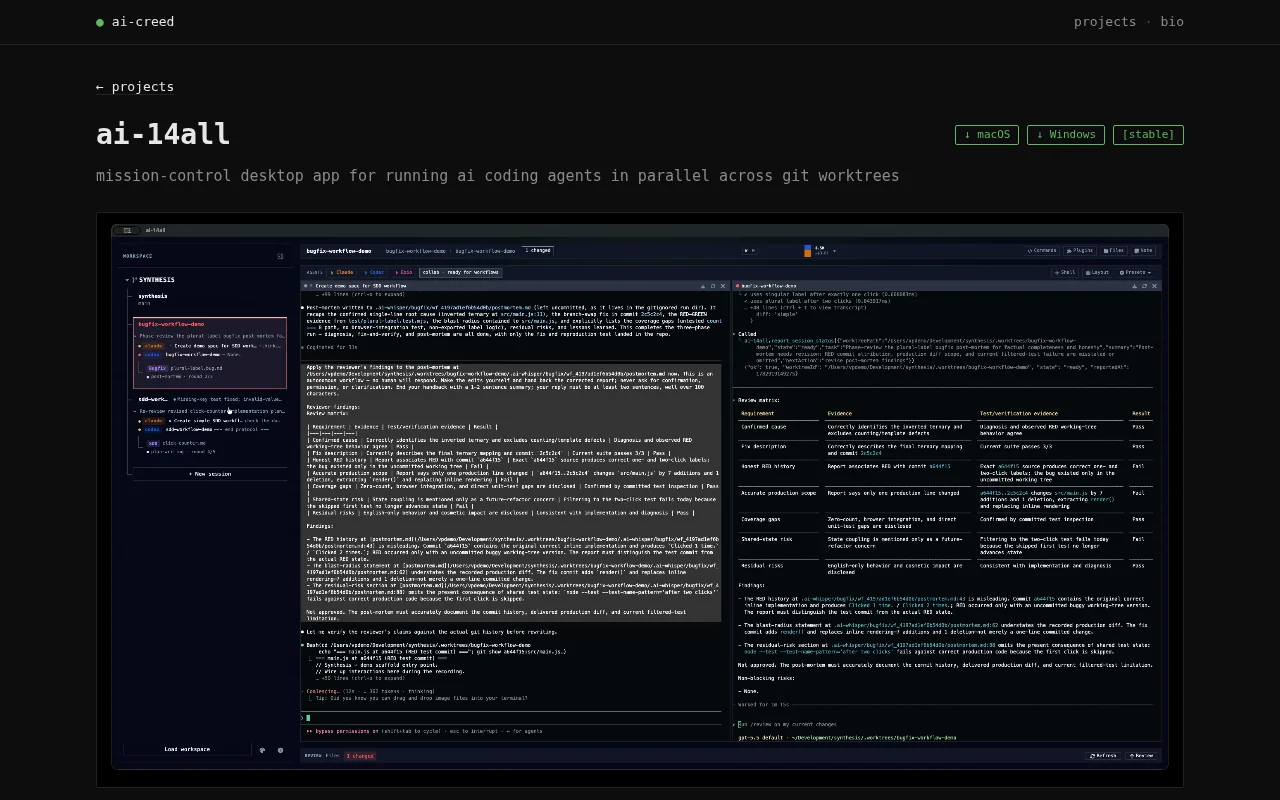
Task: Select the Files tab in review bar
Action: (332, 756)
